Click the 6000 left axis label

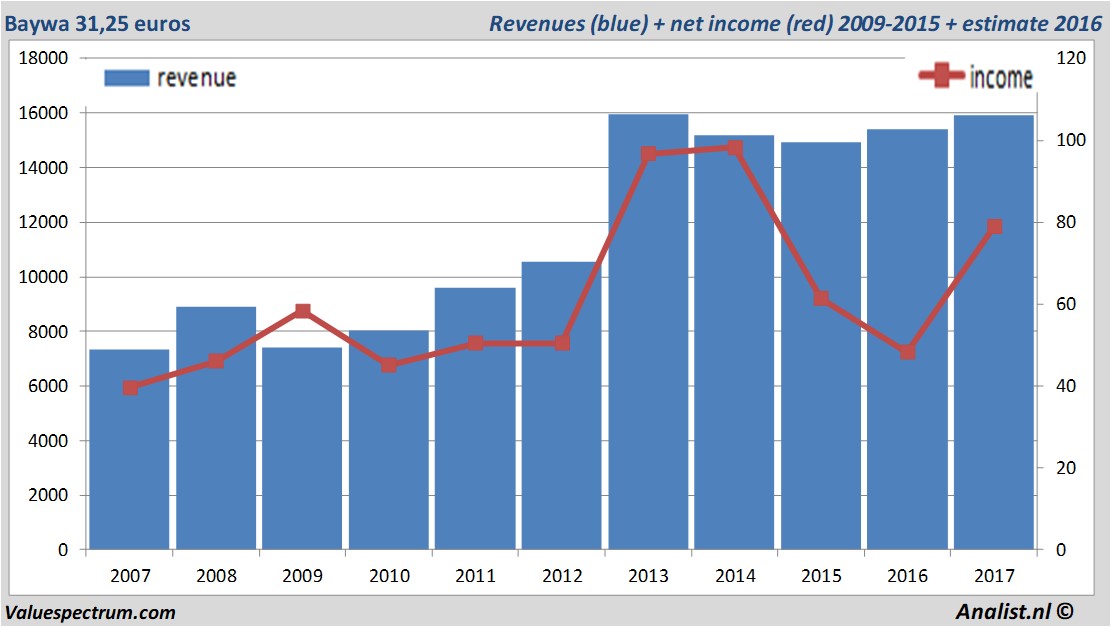click(48, 386)
